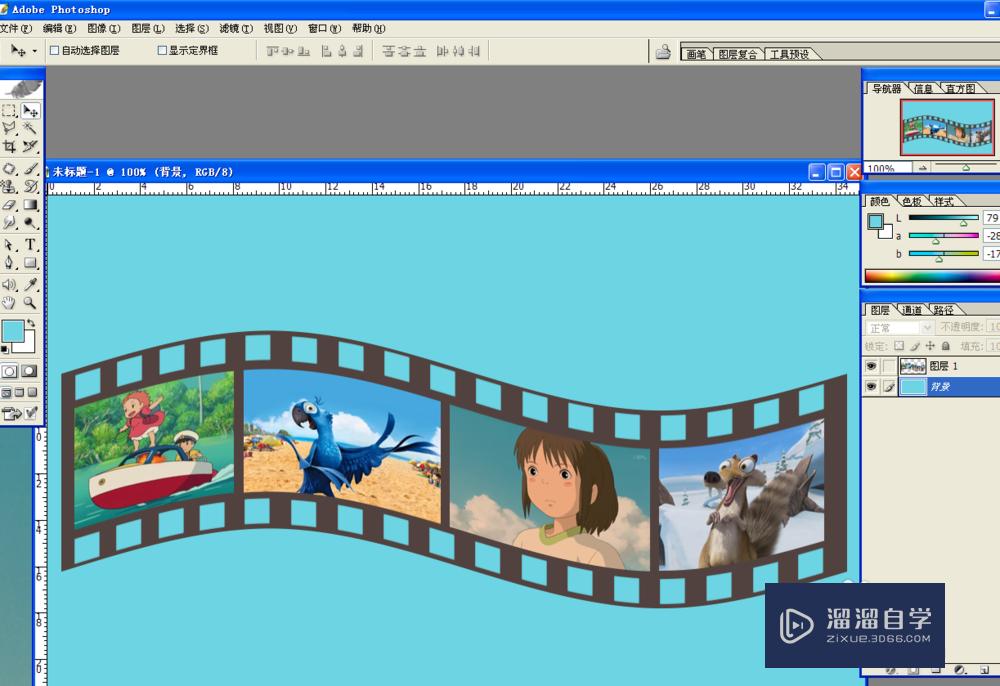The height and width of the screenshot is (686, 1000).
Task: Enable 显示定界框 checkbox
Action: pyautogui.click(x=162, y=50)
